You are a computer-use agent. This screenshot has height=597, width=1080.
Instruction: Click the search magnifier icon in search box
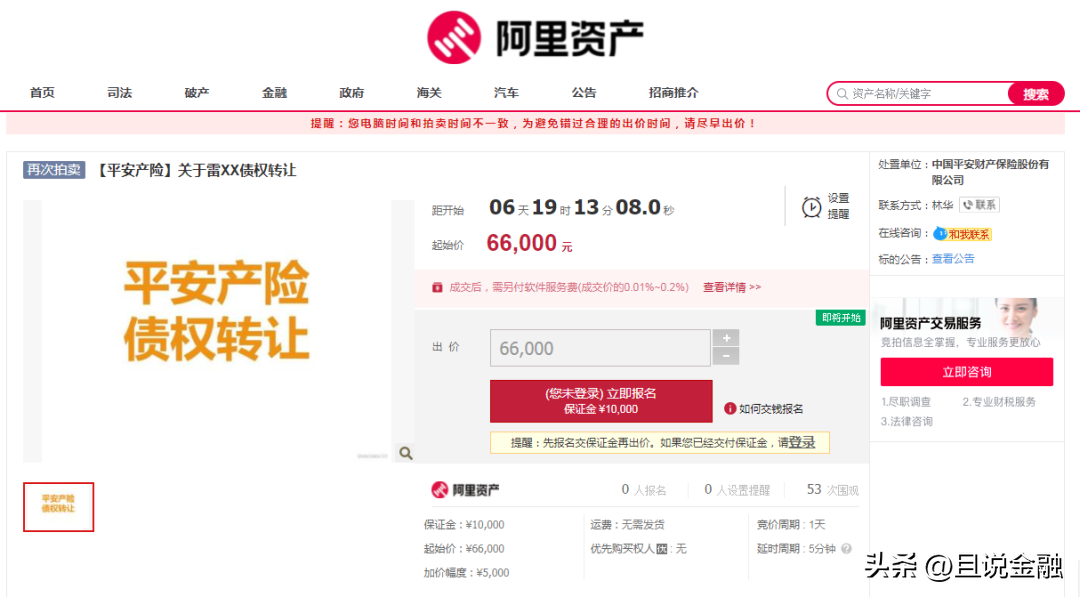click(x=842, y=94)
